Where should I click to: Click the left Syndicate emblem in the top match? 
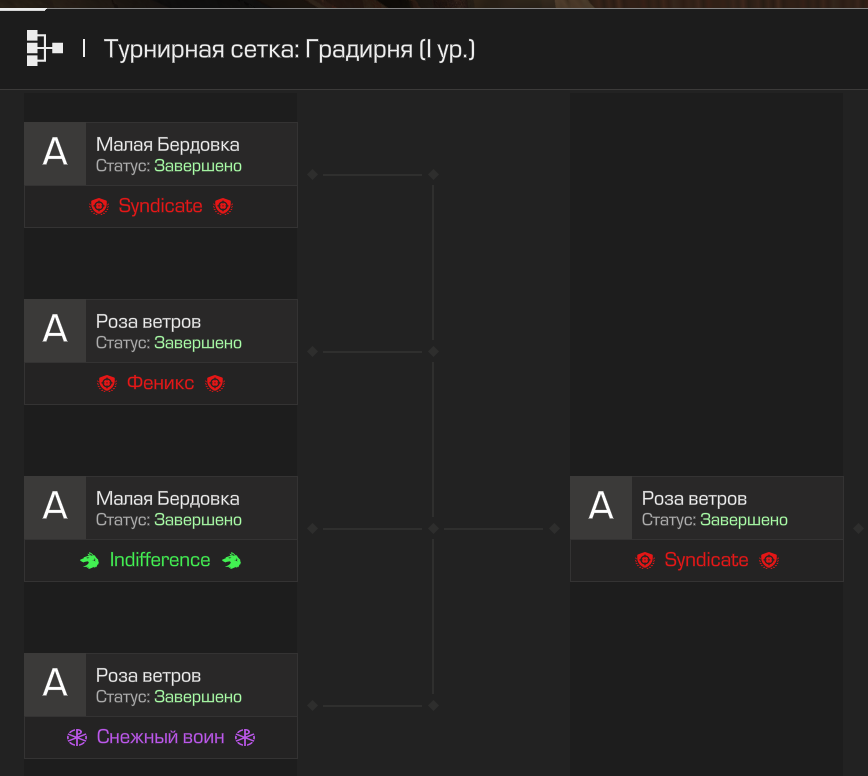pos(99,206)
